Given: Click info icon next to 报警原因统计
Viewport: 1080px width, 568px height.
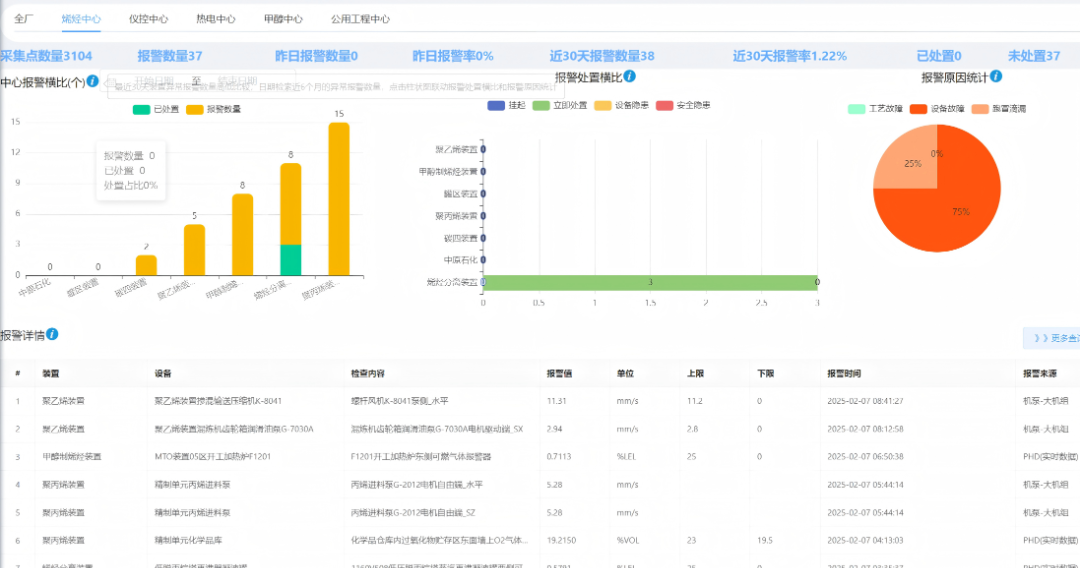Looking at the screenshot, I should pos(996,76).
